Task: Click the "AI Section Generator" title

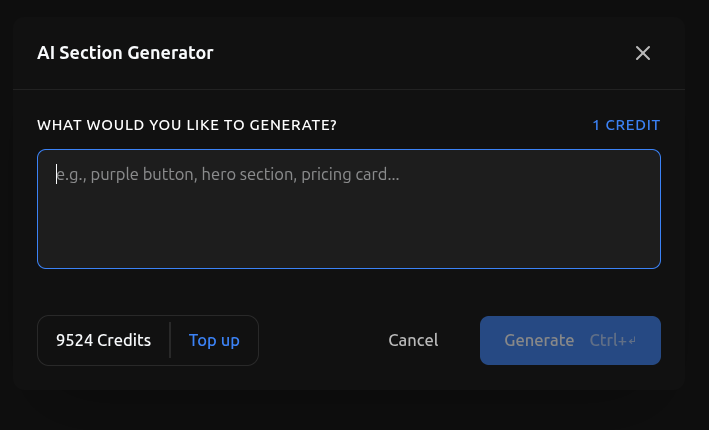Action: (x=125, y=53)
